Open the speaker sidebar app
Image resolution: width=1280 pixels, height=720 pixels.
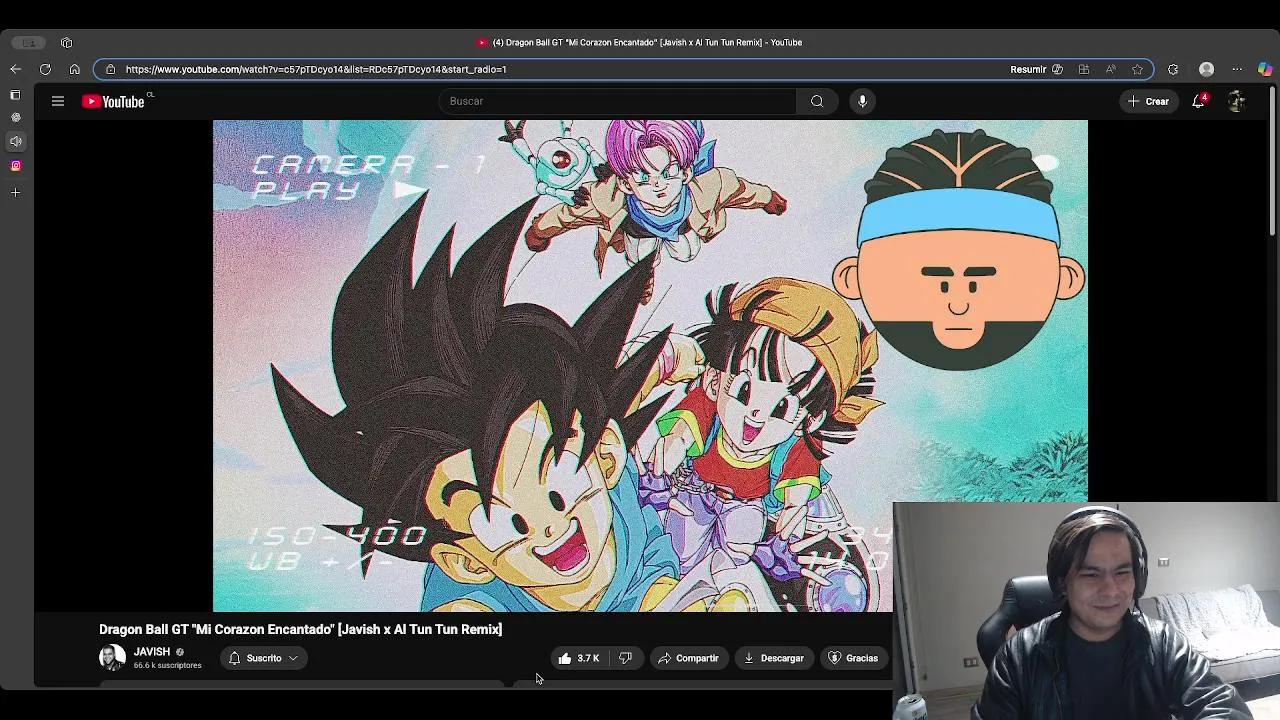coord(15,142)
